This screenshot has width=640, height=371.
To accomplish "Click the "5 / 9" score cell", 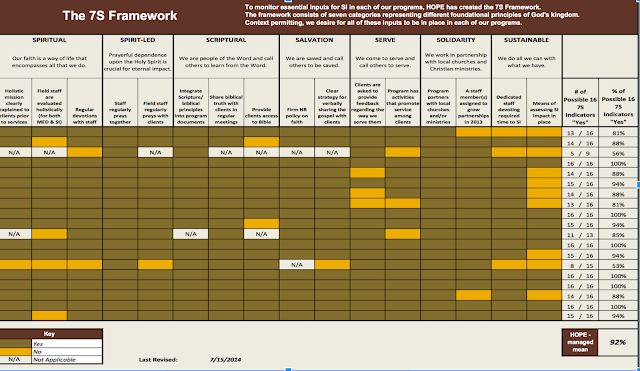I will pyautogui.click(x=580, y=153).
